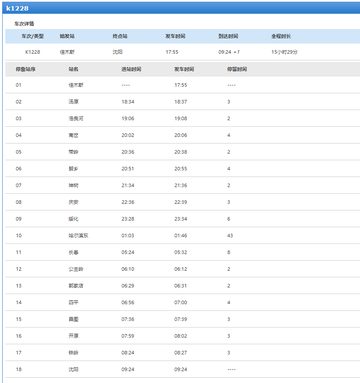Click departure time 22:39 in row 08

181,202
